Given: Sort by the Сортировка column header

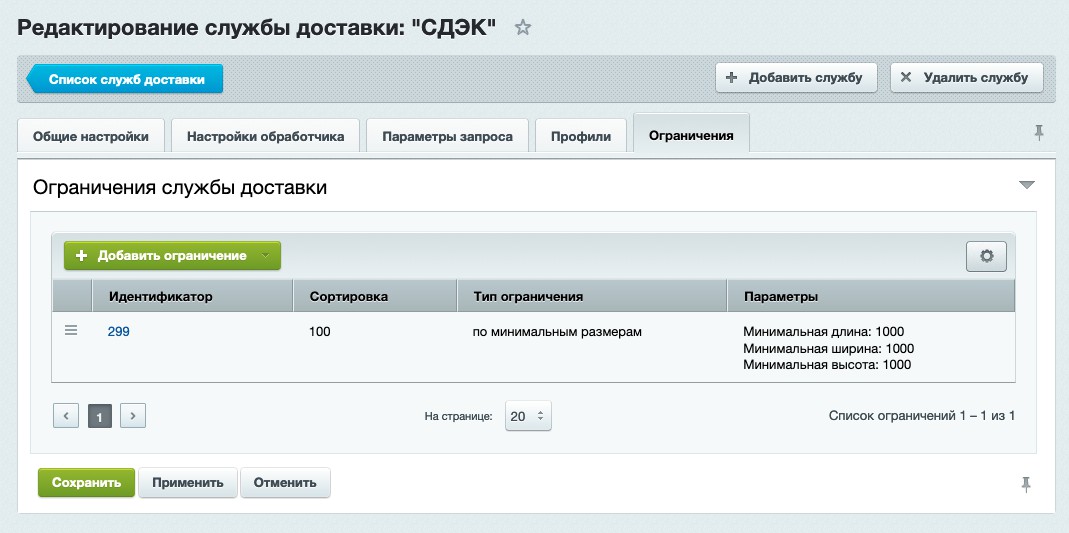Looking at the screenshot, I should coord(349,297).
